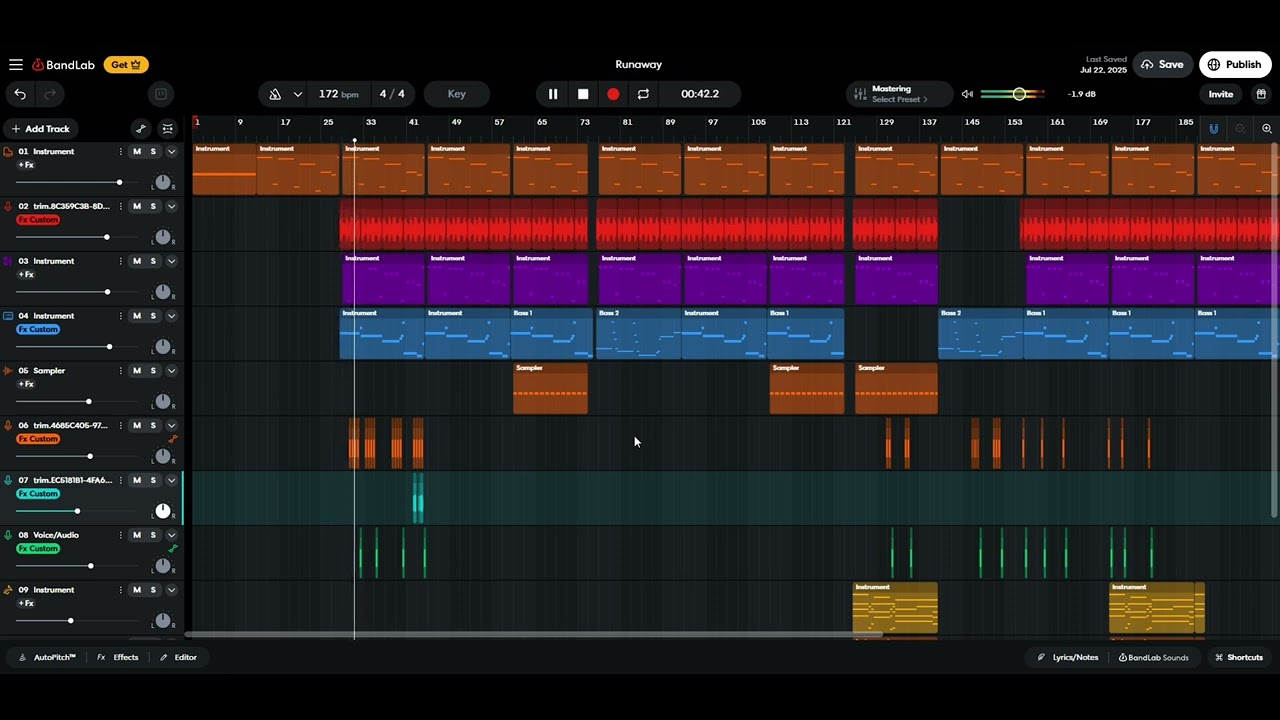Image resolution: width=1280 pixels, height=720 pixels.
Task: Click the microphone icon of track 02
Action: [x=8, y=207]
